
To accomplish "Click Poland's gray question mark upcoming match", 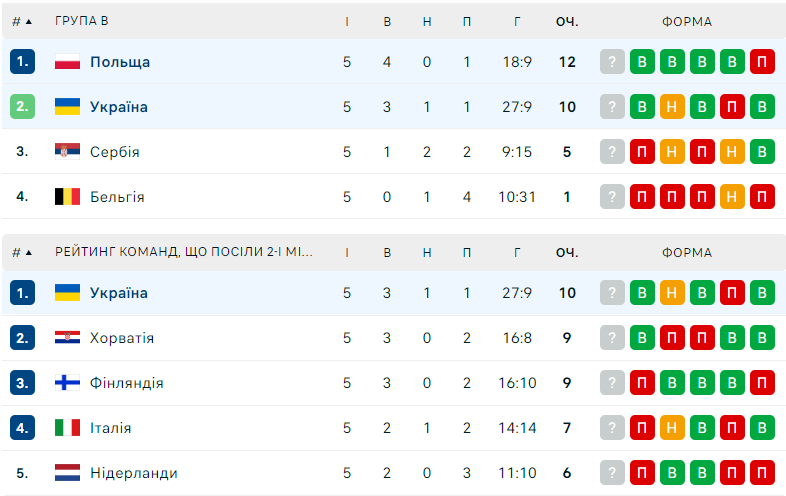I will [613, 62].
